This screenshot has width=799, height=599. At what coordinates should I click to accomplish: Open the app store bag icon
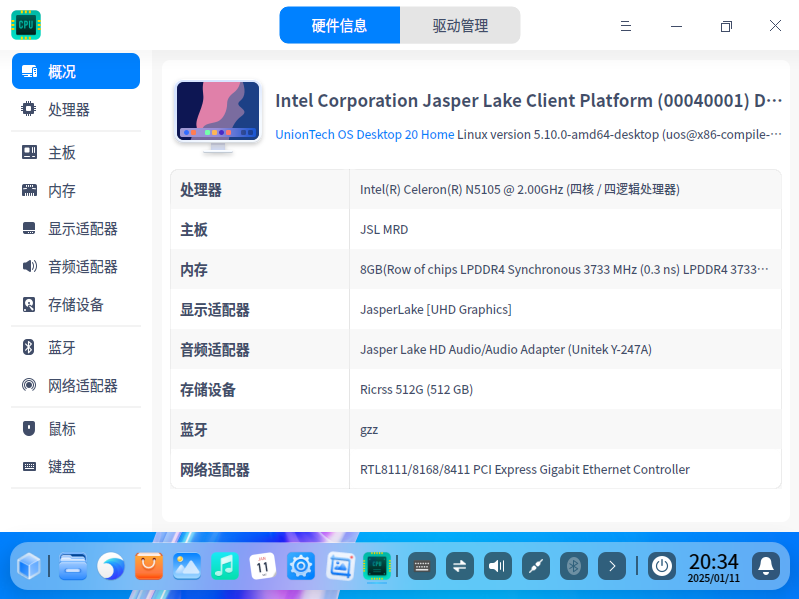[149, 566]
